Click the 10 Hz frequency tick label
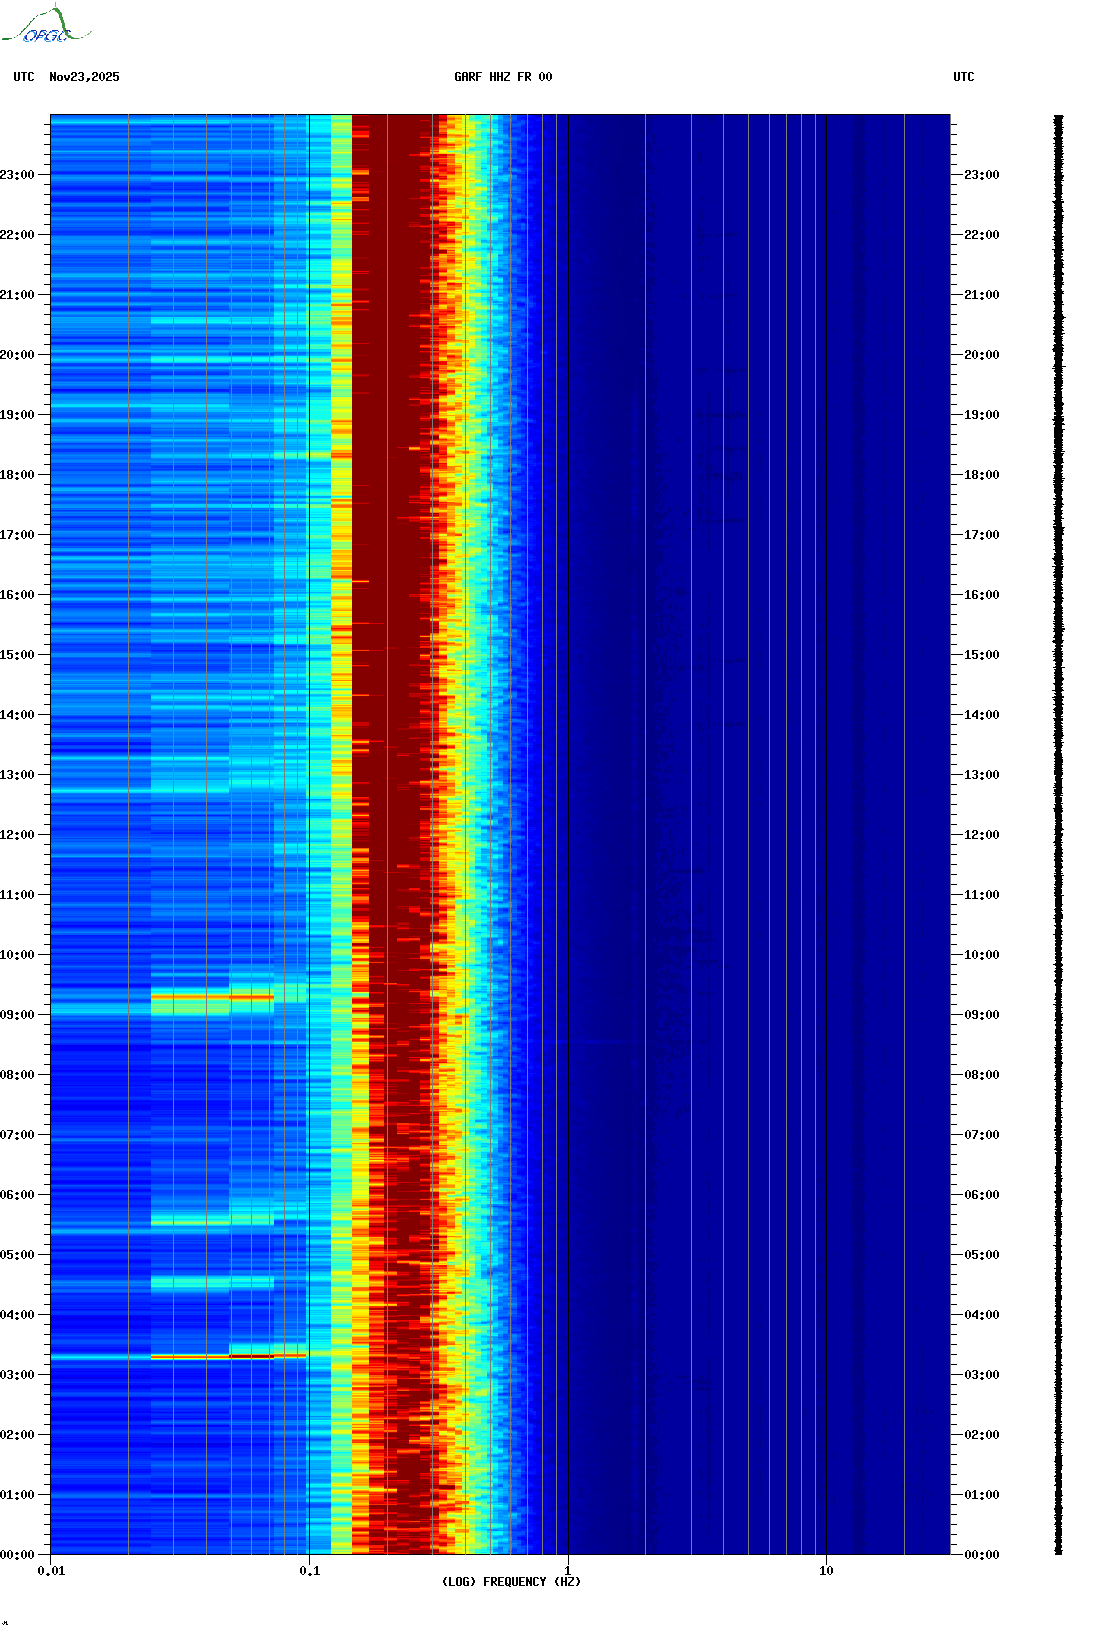The width and height of the screenshot is (1102, 1634). click(x=826, y=1571)
